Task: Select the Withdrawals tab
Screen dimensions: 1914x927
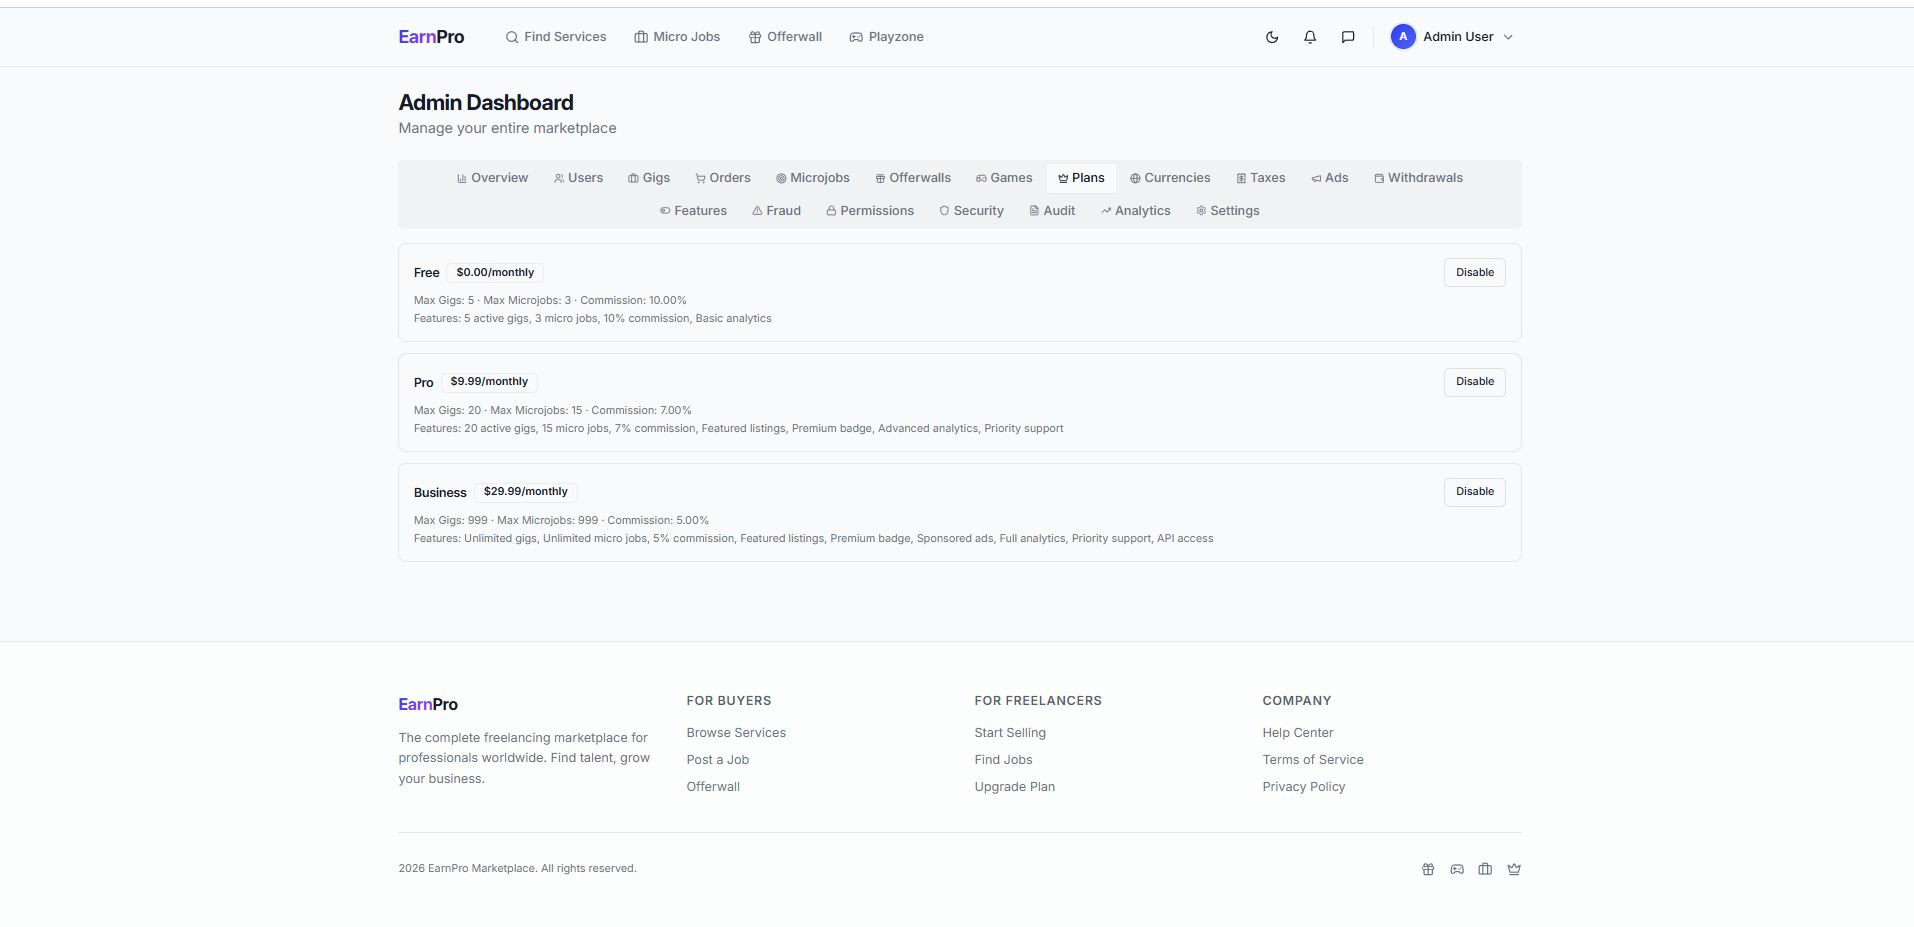Action: click(x=1418, y=178)
